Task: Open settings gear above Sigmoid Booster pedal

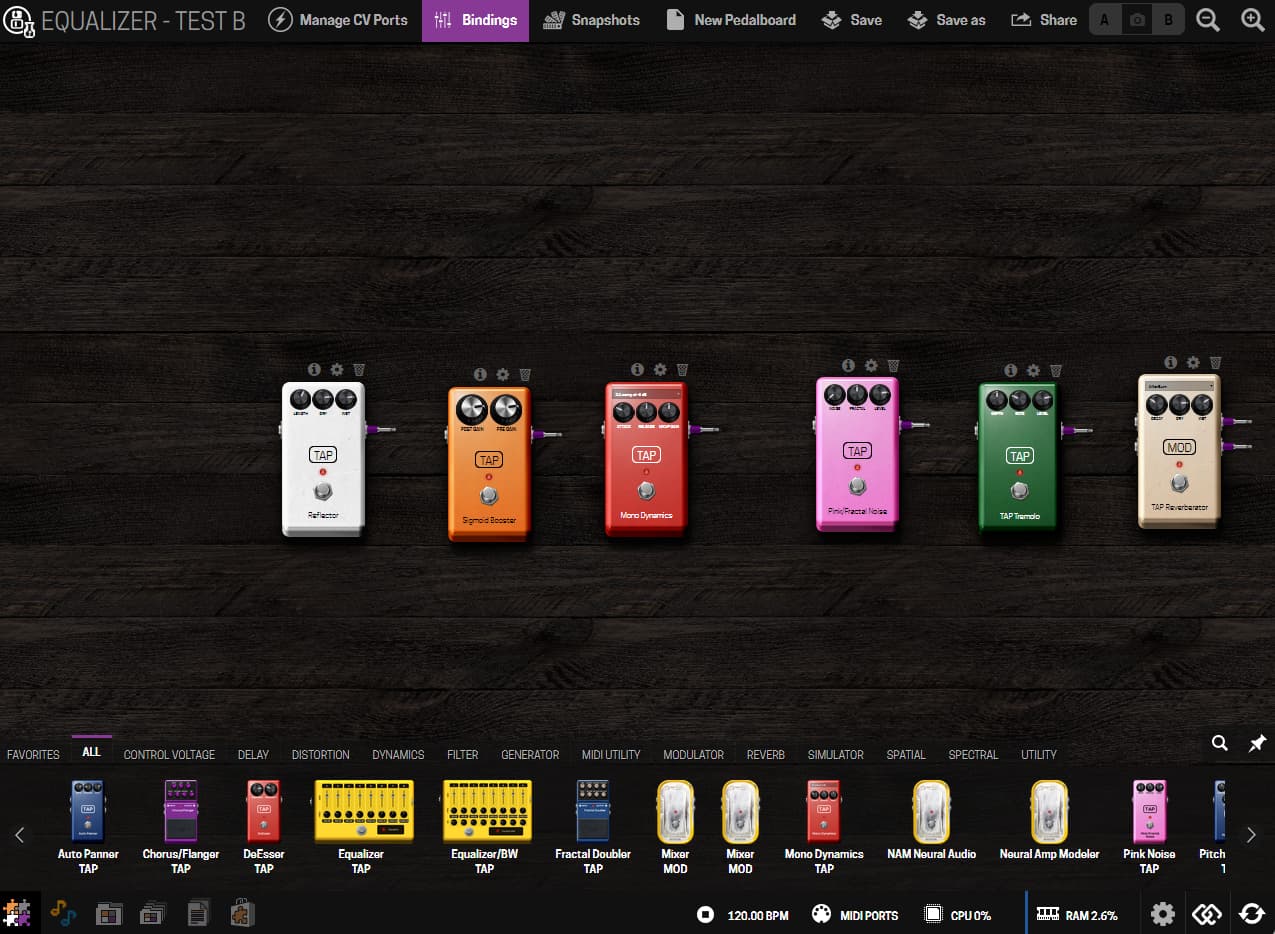Action: pos(503,374)
